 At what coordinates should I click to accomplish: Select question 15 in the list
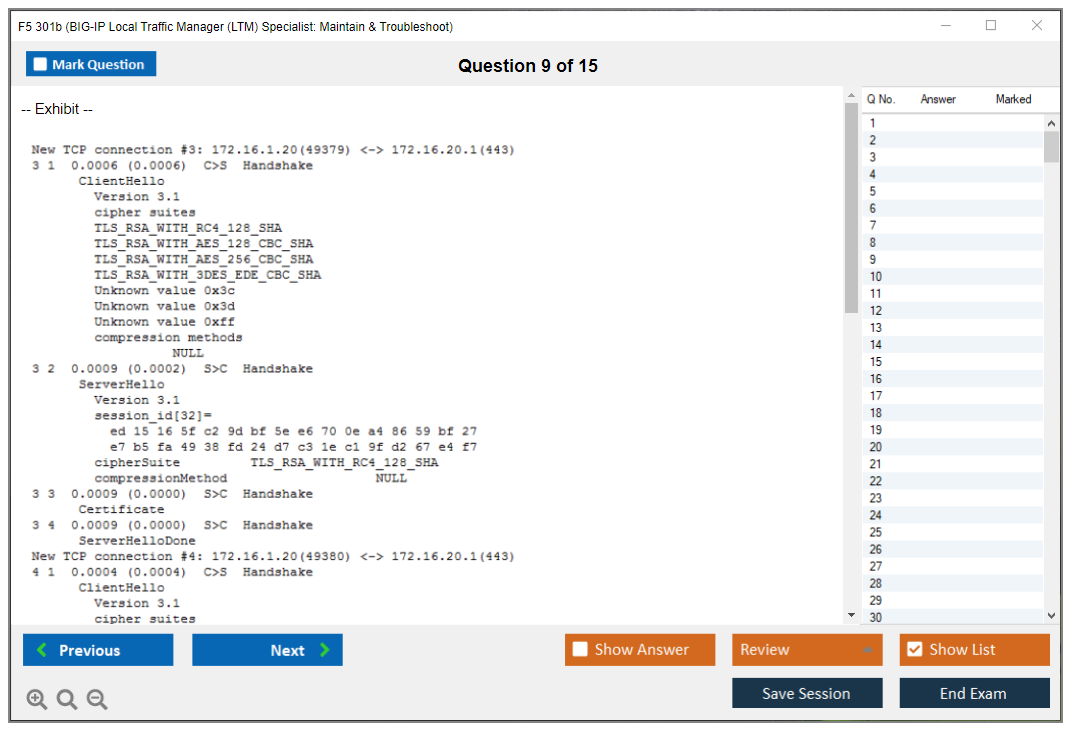point(876,362)
